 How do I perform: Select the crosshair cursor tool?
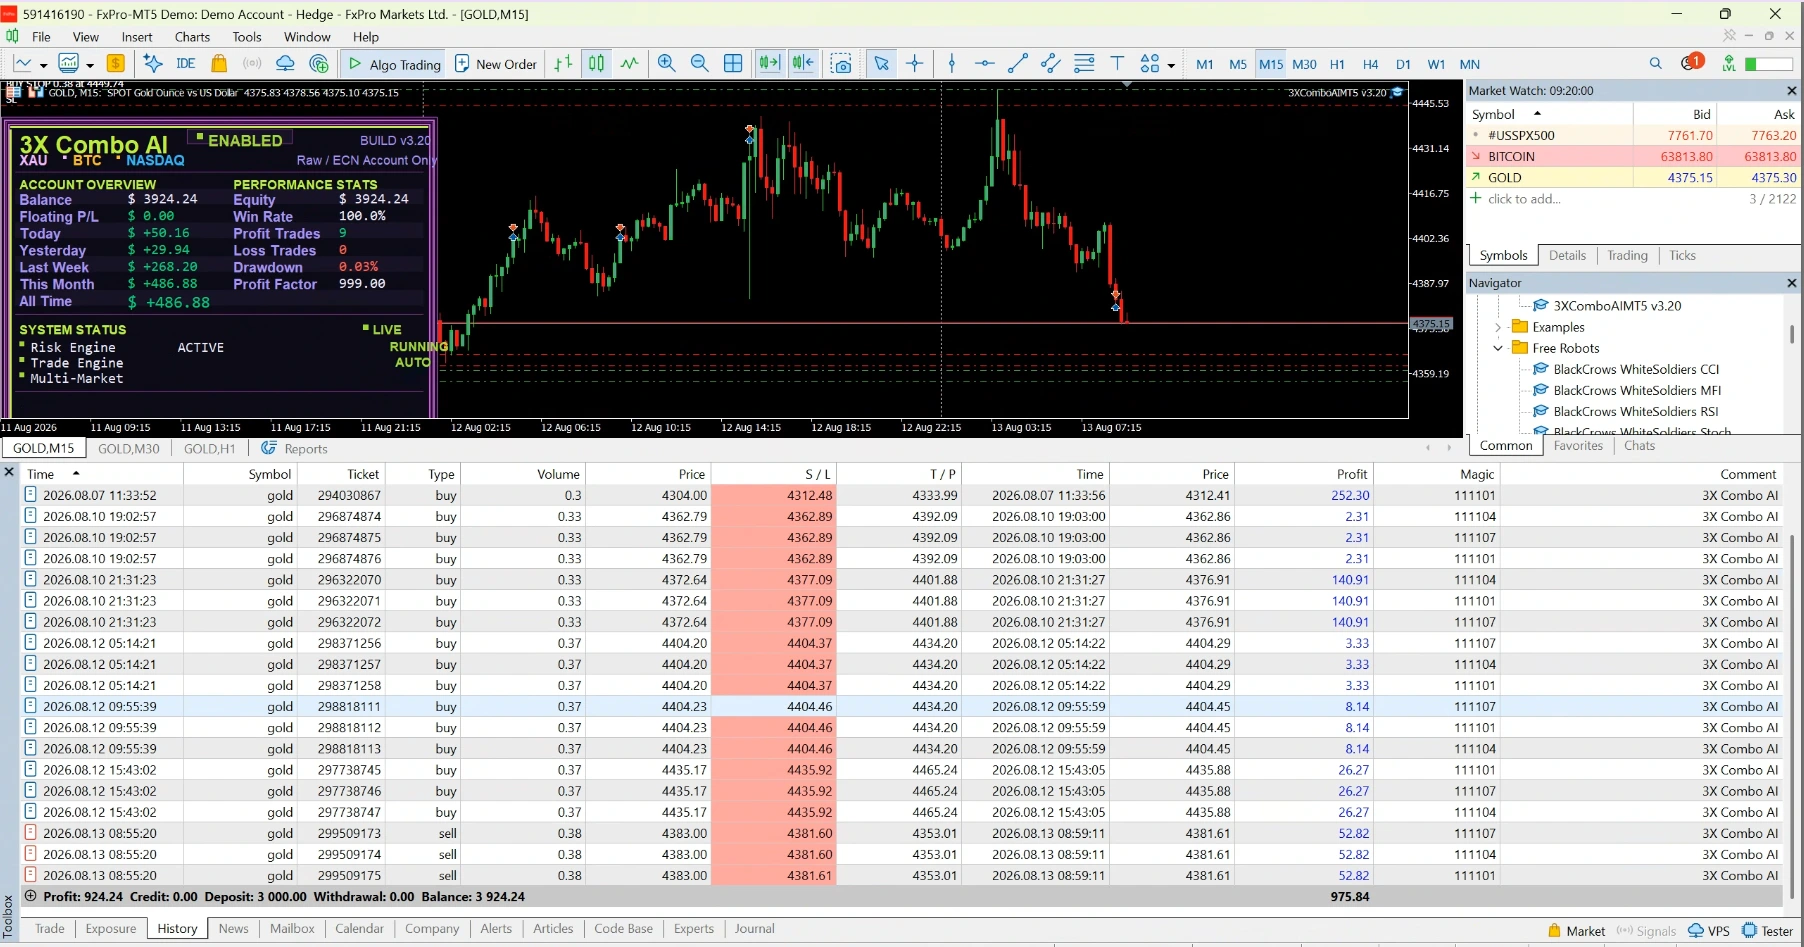pos(914,64)
